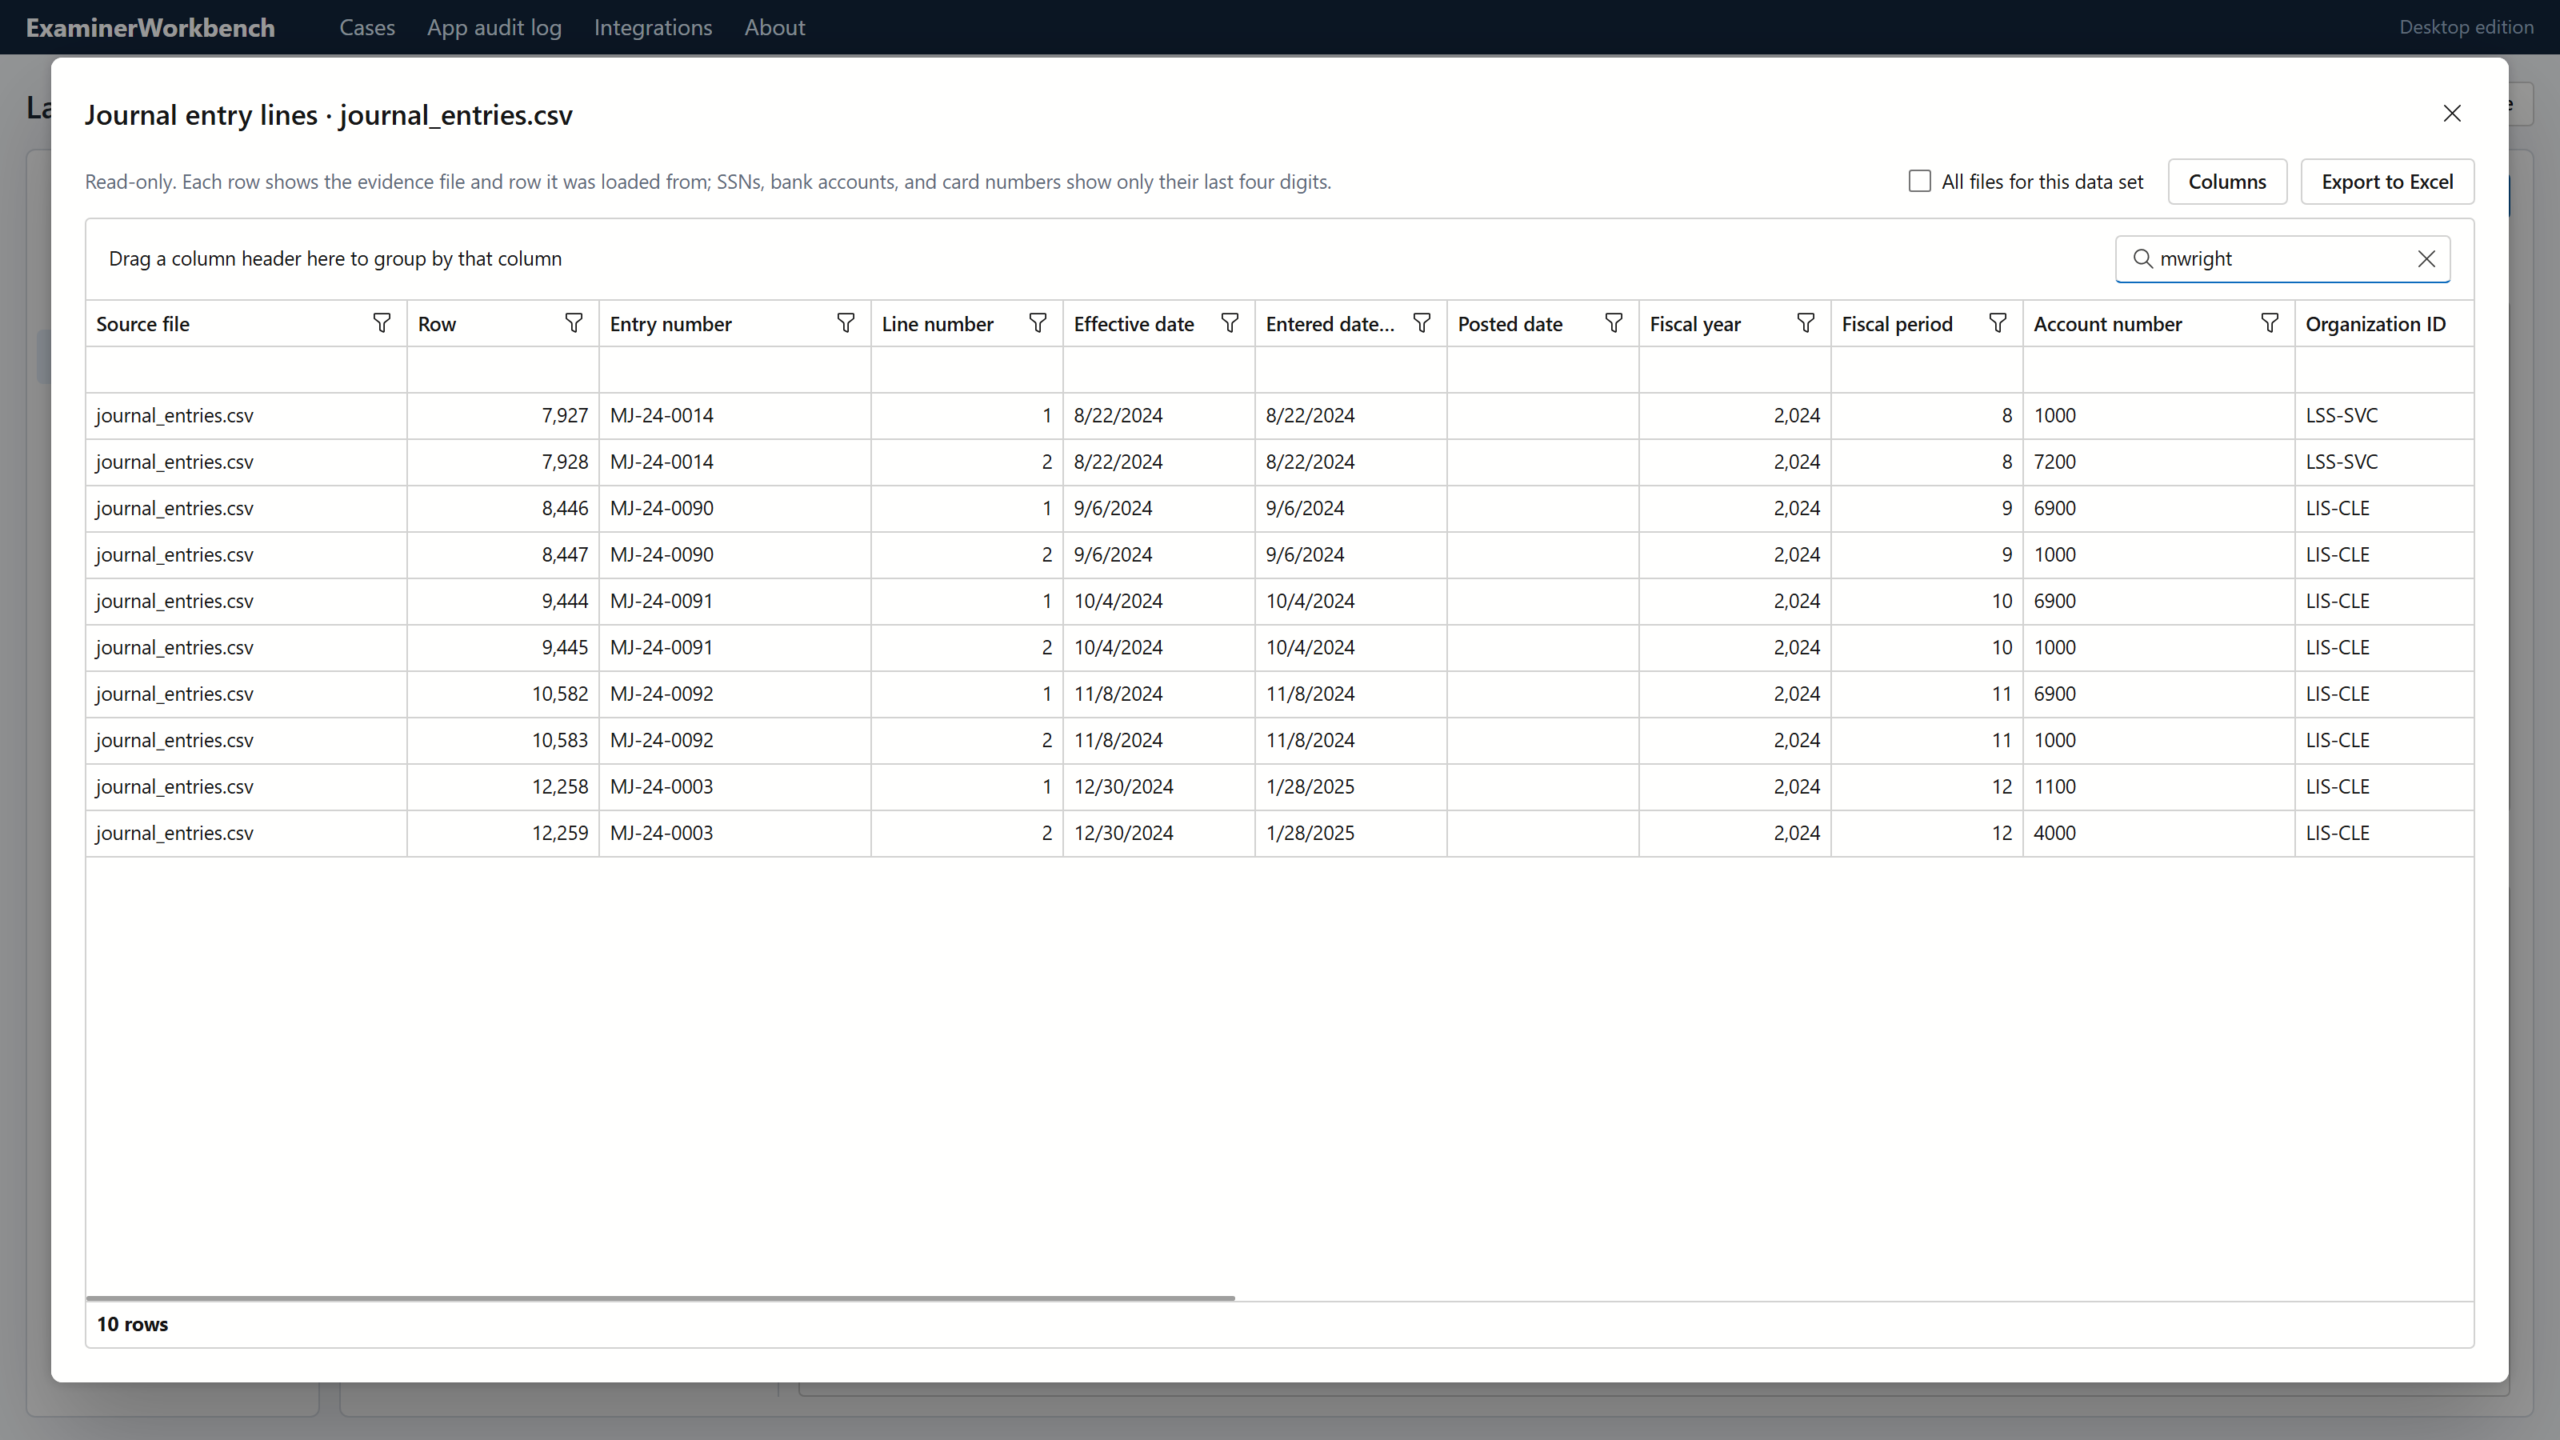
Task: Click account number 7200 cell
Action: pyautogui.click(x=2159, y=462)
